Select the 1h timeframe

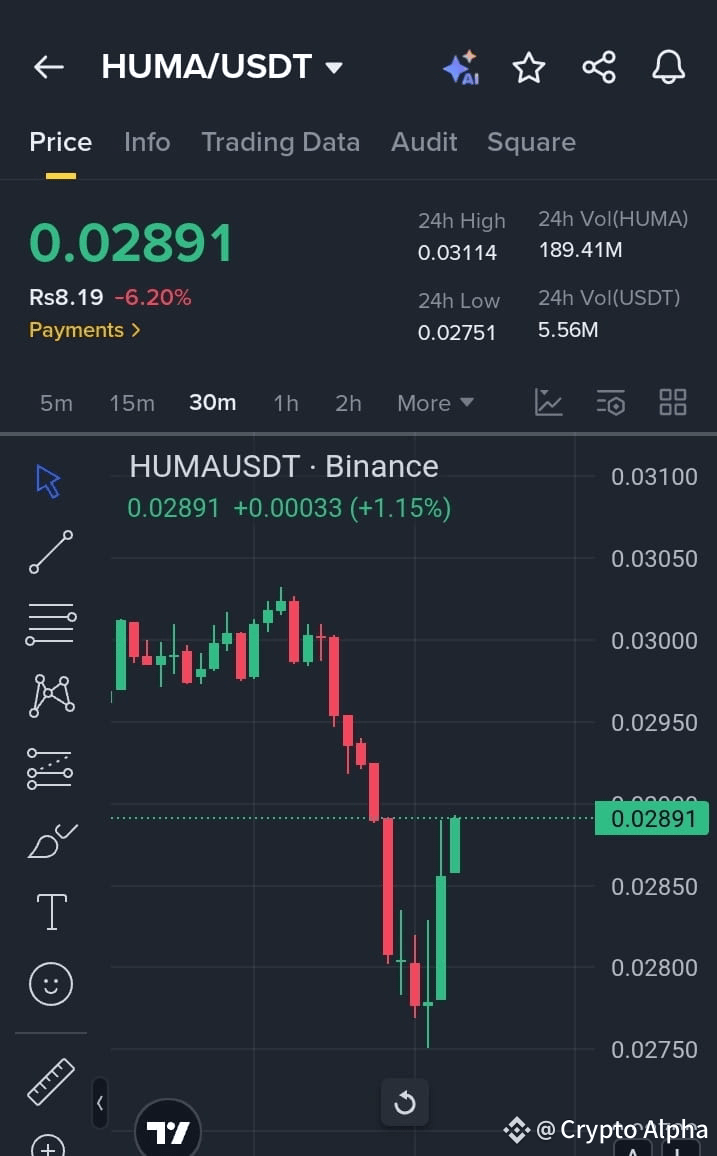pyautogui.click(x=286, y=403)
